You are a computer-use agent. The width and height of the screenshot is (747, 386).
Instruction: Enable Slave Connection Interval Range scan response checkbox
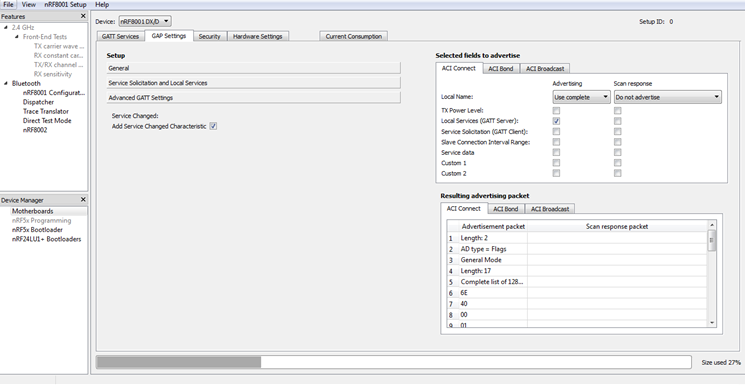click(617, 142)
